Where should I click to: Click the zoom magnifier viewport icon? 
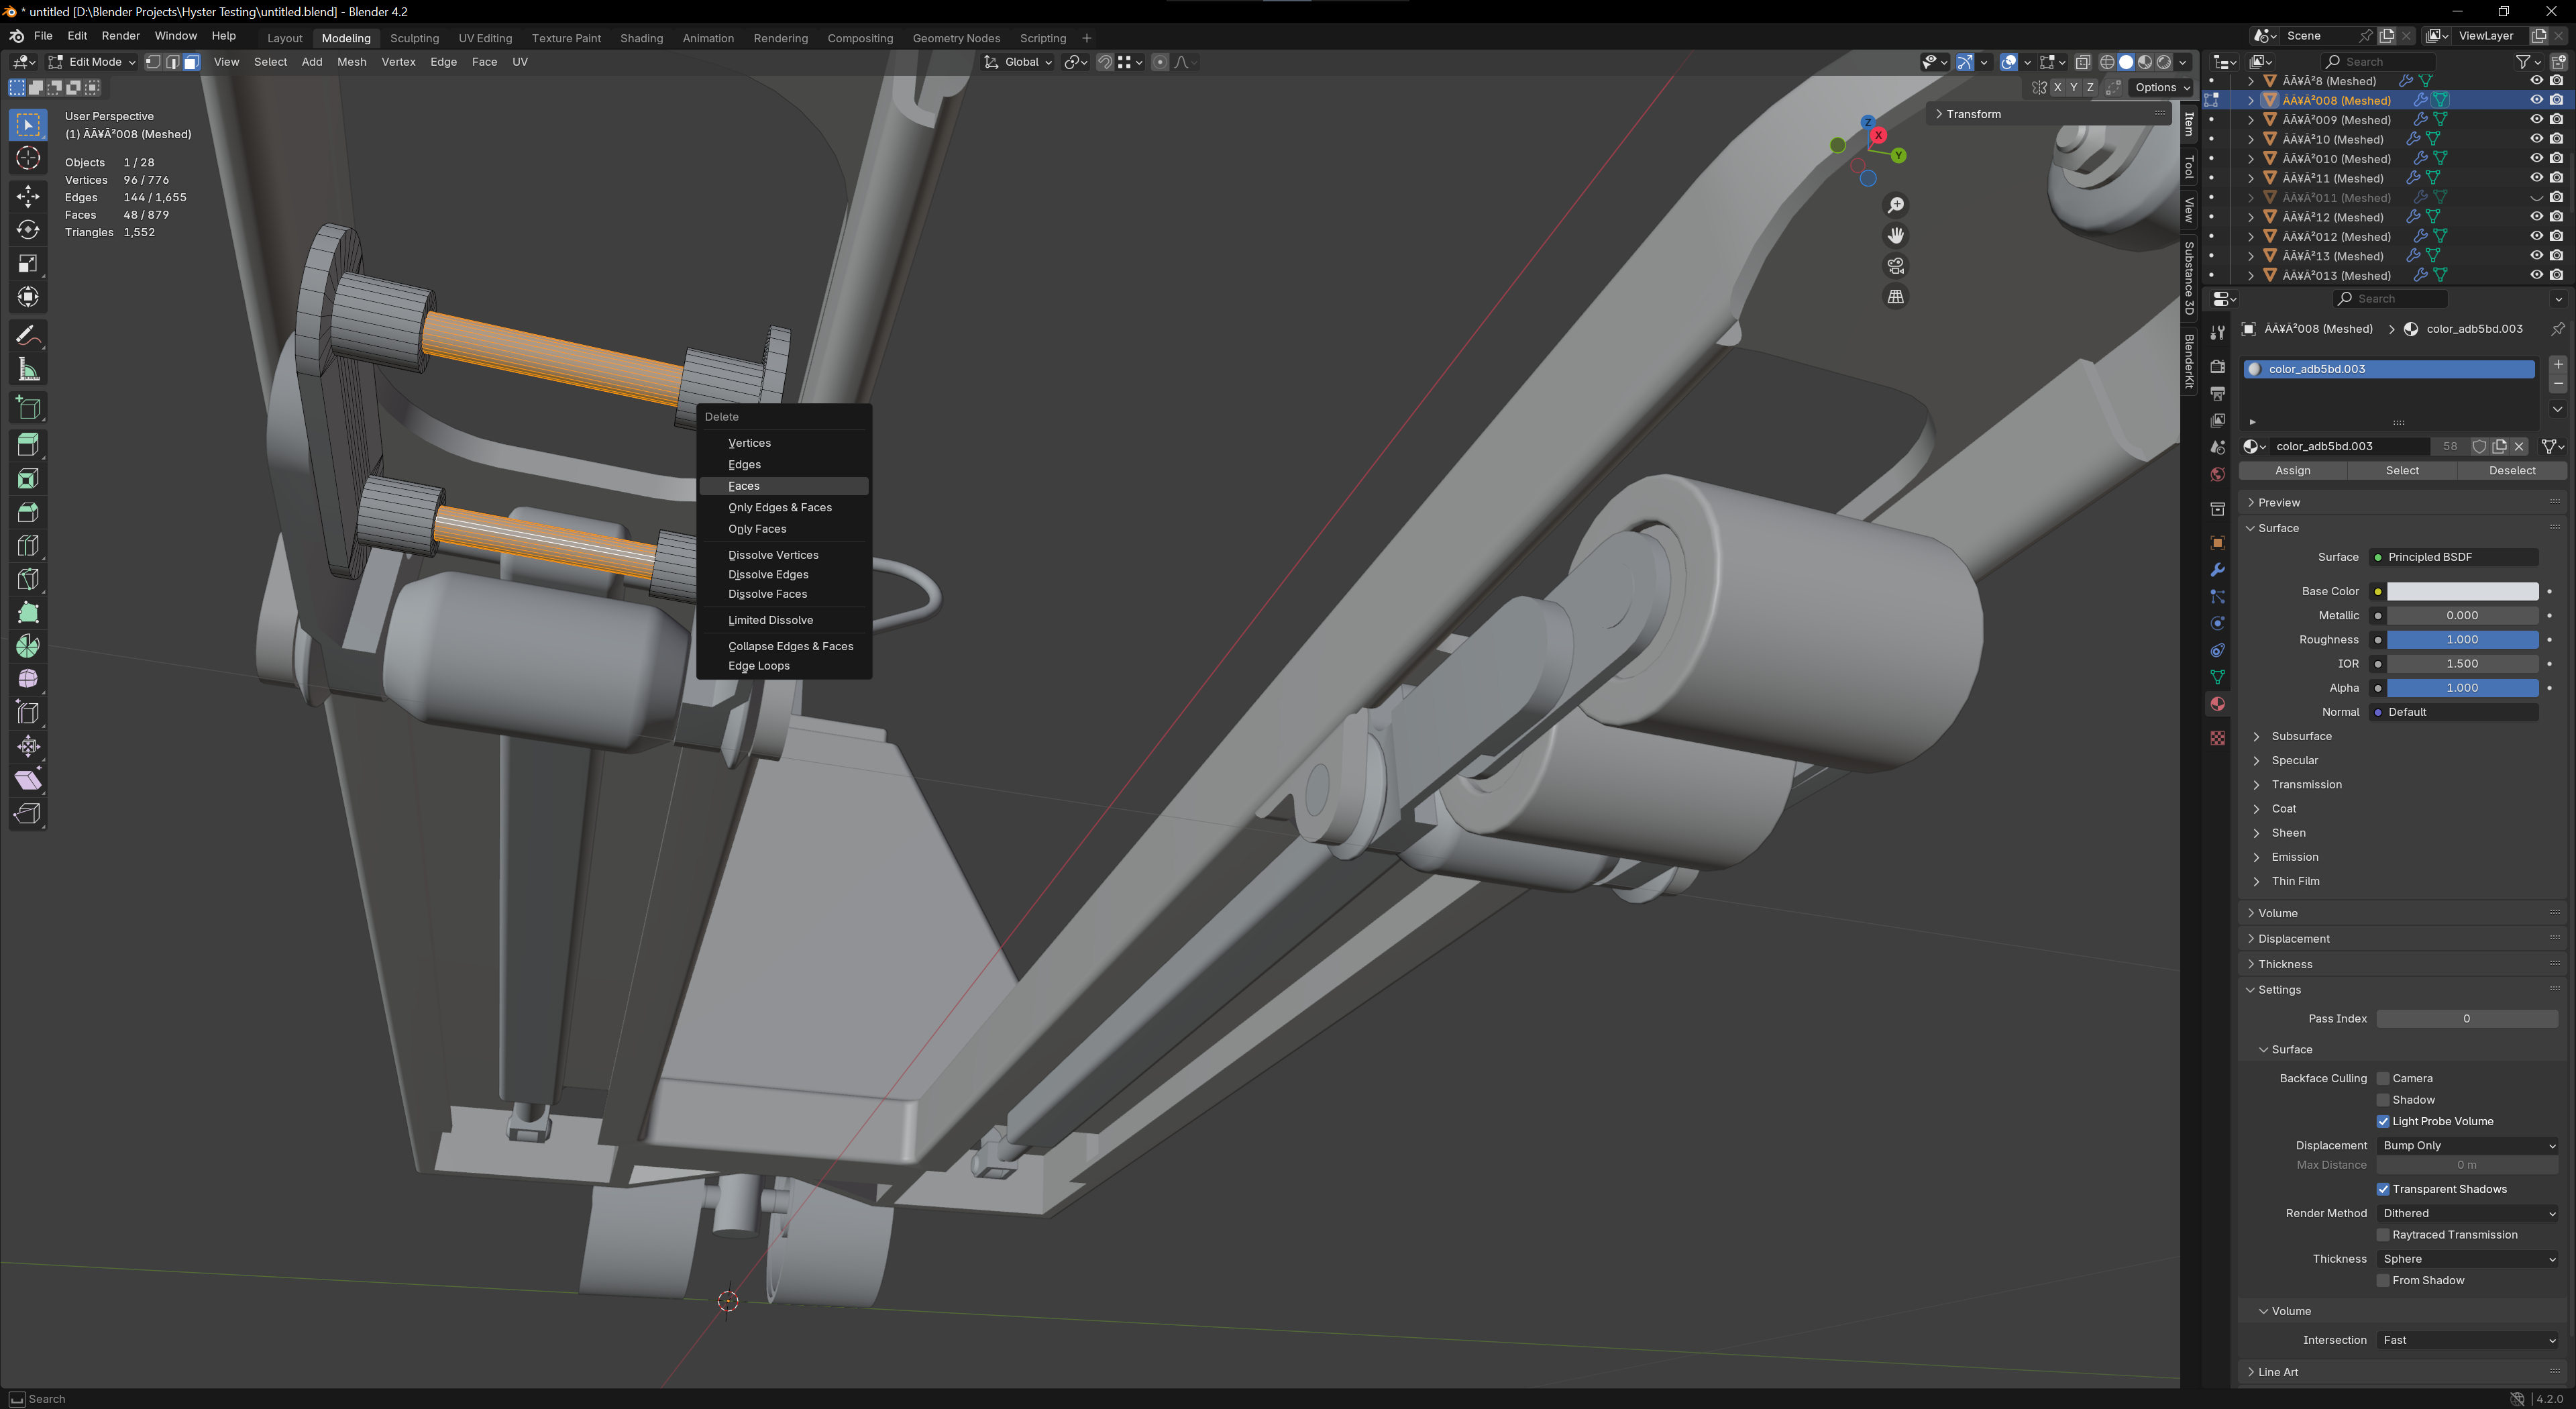(1895, 205)
